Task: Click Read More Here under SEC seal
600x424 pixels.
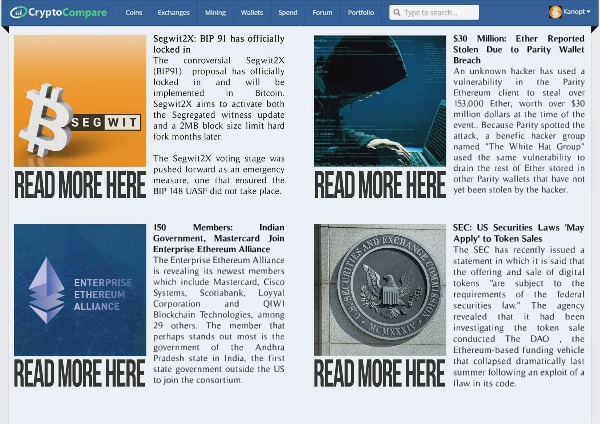Action: [x=380, y=373]
